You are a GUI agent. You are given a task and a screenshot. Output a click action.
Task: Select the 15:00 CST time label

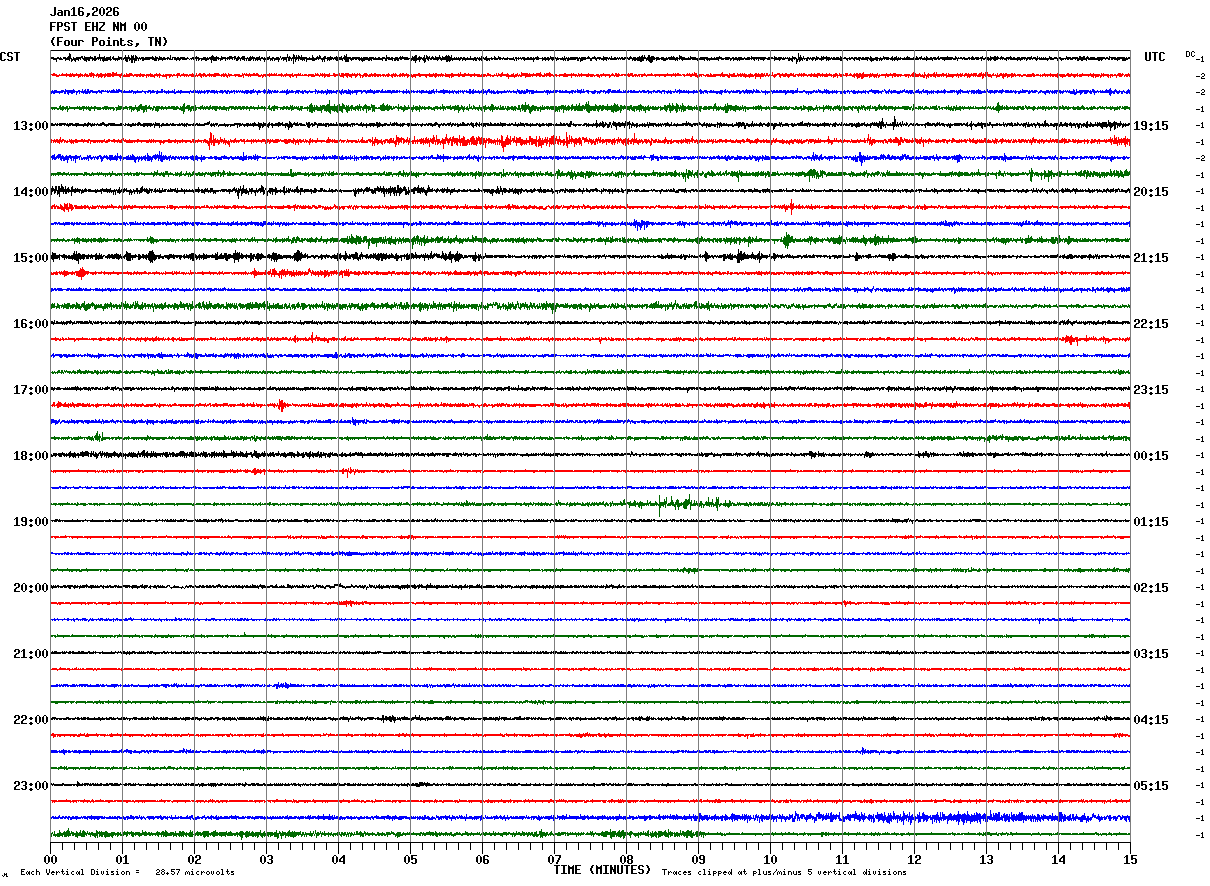31,258
